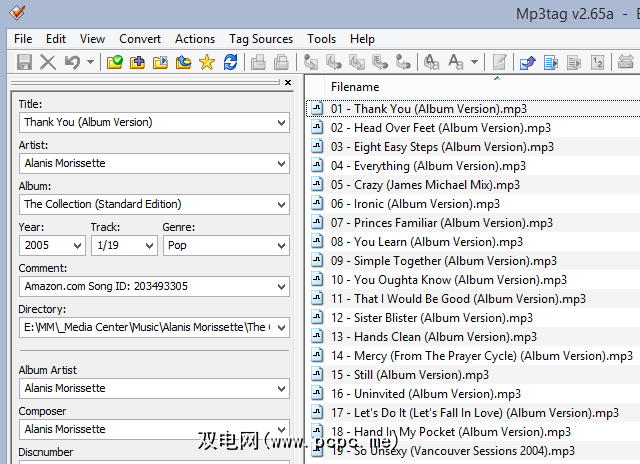Expand the Album field dropdown

(281, 204)
